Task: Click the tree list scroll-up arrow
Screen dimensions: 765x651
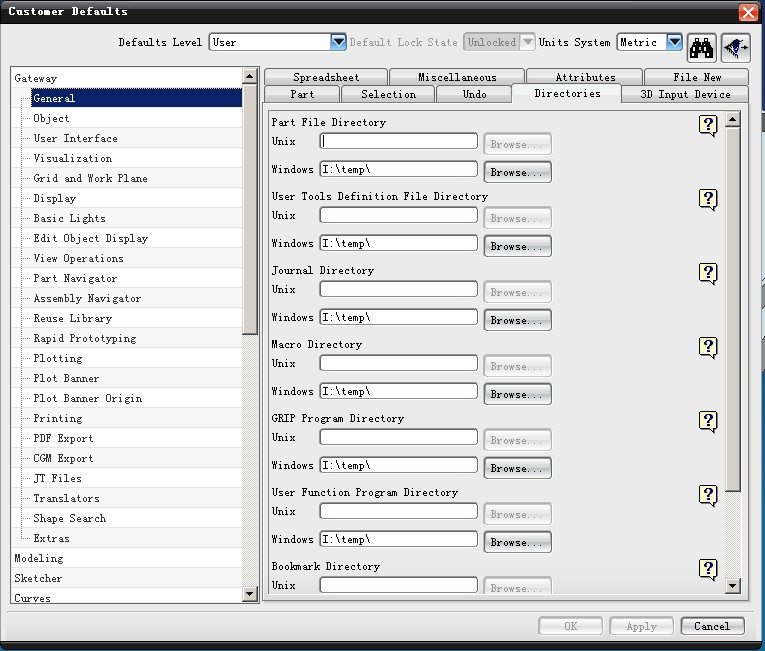Action: (x=249, y=76)
